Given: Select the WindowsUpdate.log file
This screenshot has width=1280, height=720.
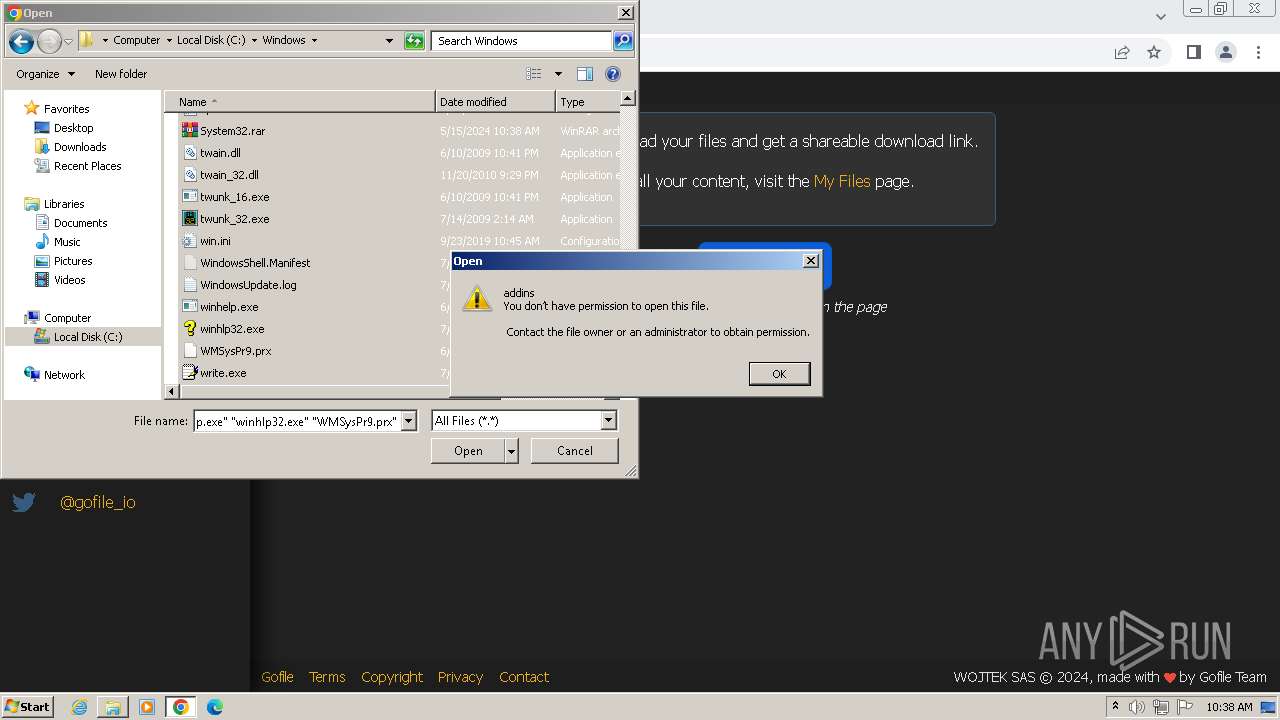Looking at the screenshot, I should point(248,285).
